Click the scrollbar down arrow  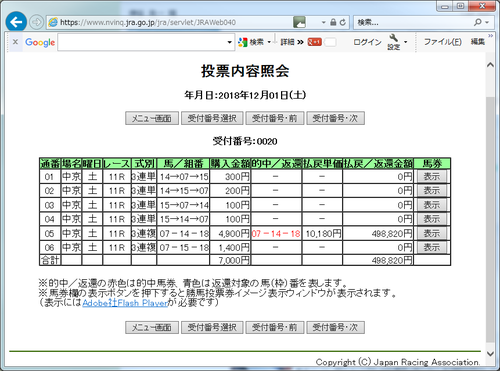pos(490,353)
